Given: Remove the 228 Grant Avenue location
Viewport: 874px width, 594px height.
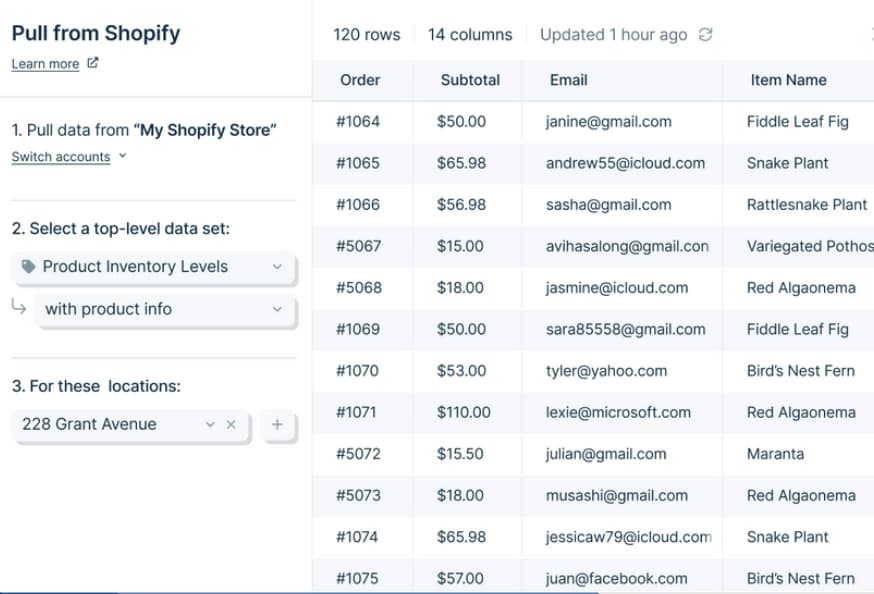Looking at the screenshot, I should click(231, 425).
